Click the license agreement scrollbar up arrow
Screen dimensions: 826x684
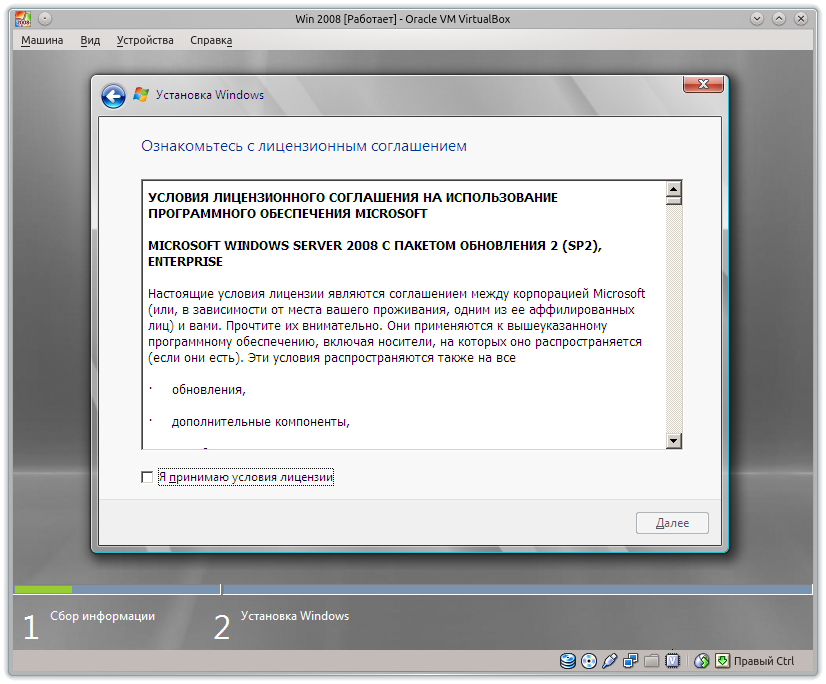(675, 190)
